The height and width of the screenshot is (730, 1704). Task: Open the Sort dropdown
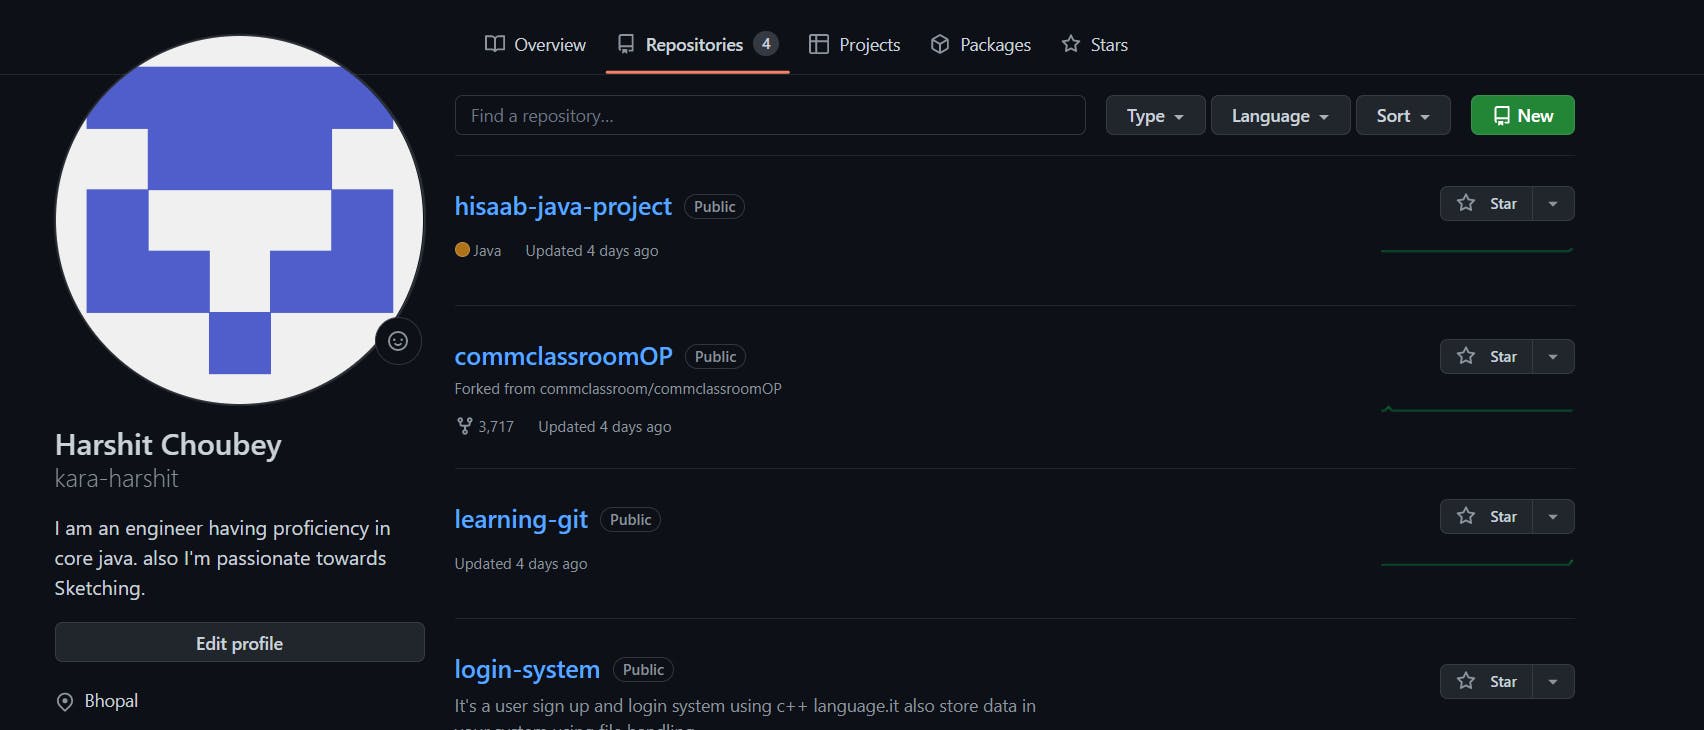(1403, 115)
